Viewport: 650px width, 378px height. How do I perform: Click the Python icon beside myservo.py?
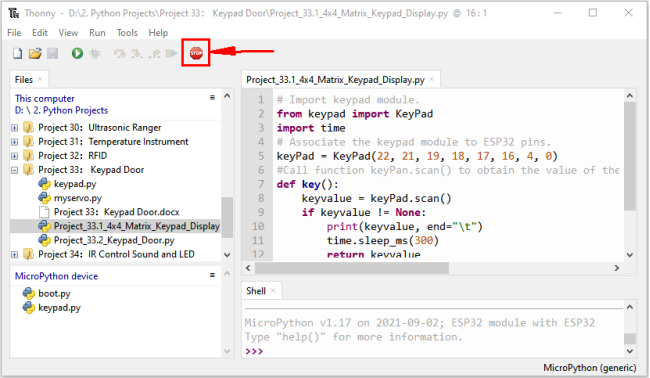click(x=44, y=198)
